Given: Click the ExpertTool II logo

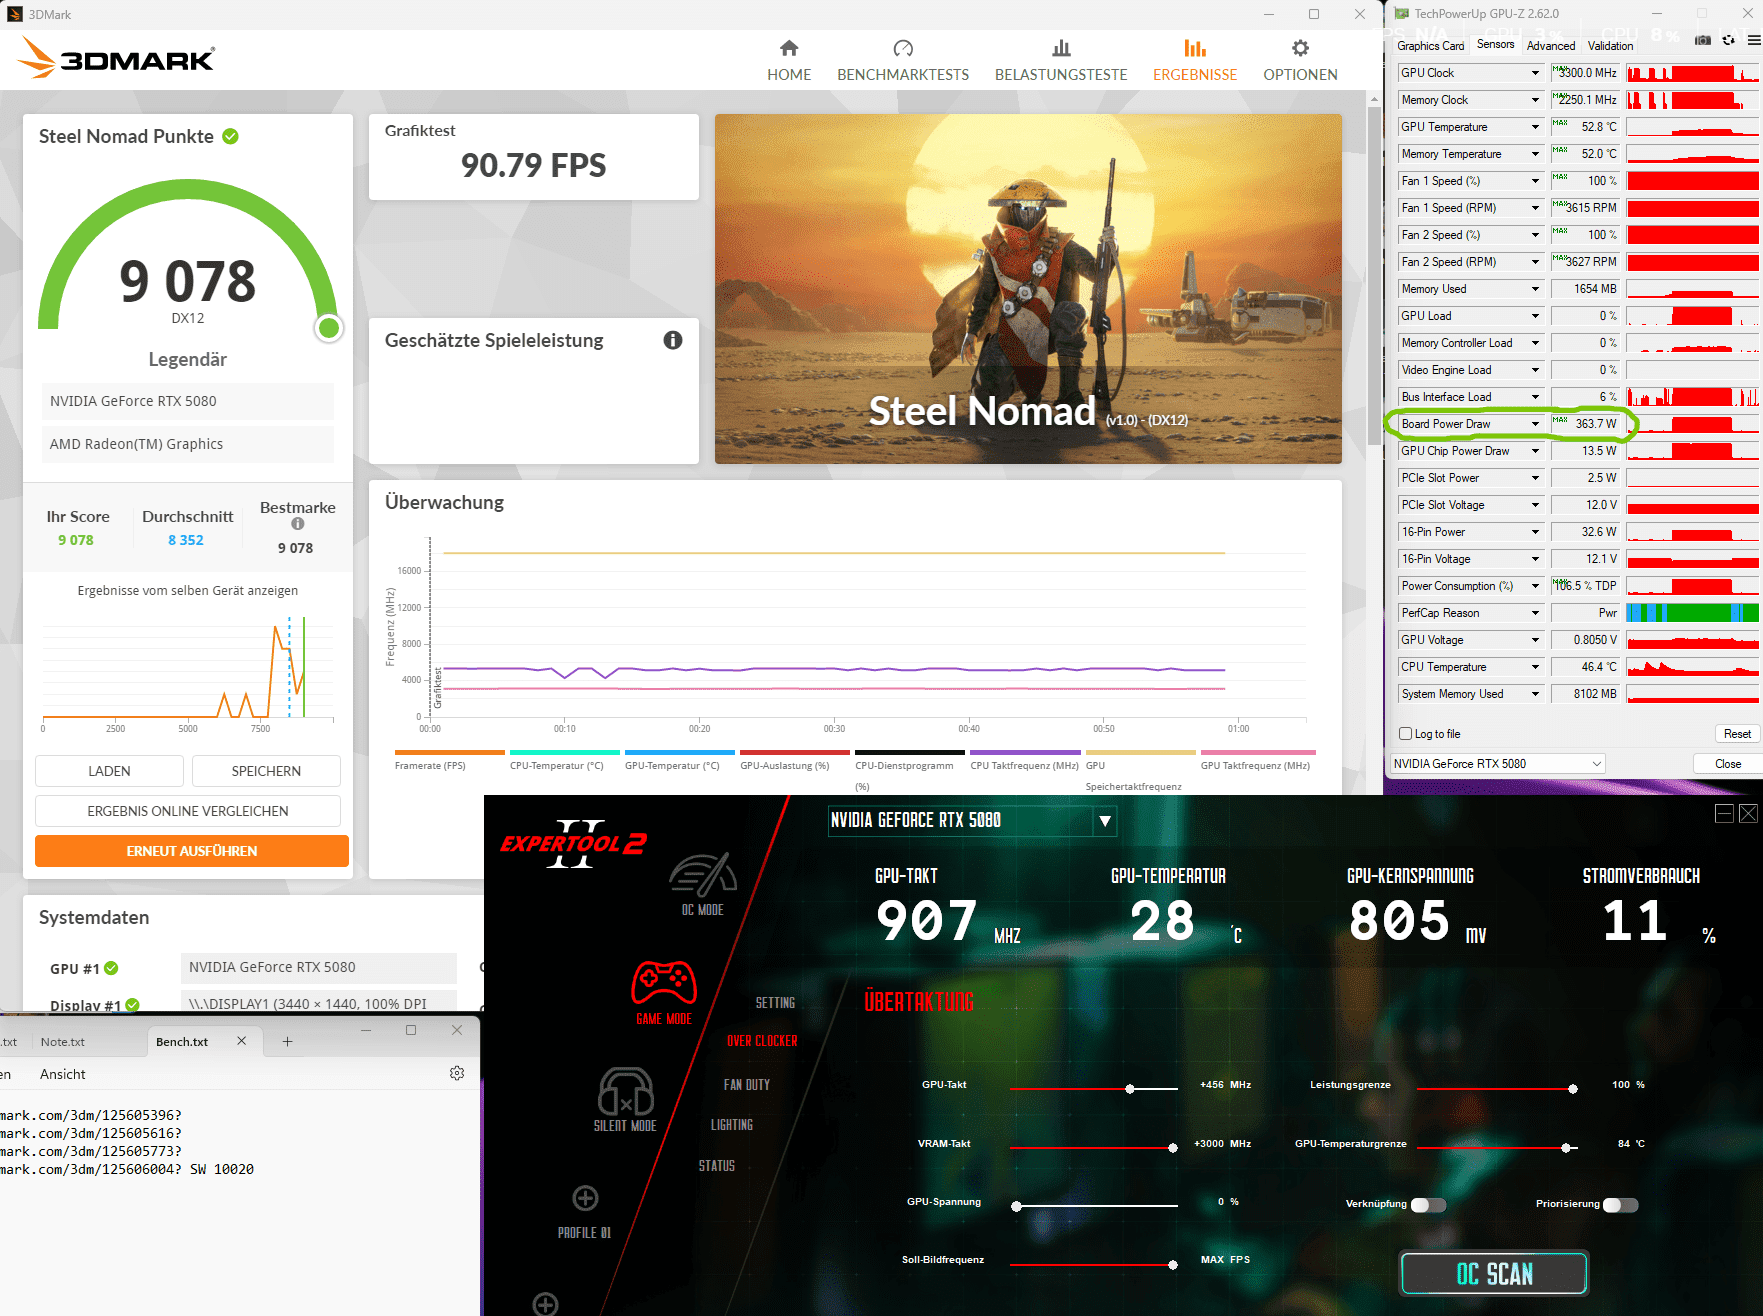Looking at the screenshot, I should point(574,843).
